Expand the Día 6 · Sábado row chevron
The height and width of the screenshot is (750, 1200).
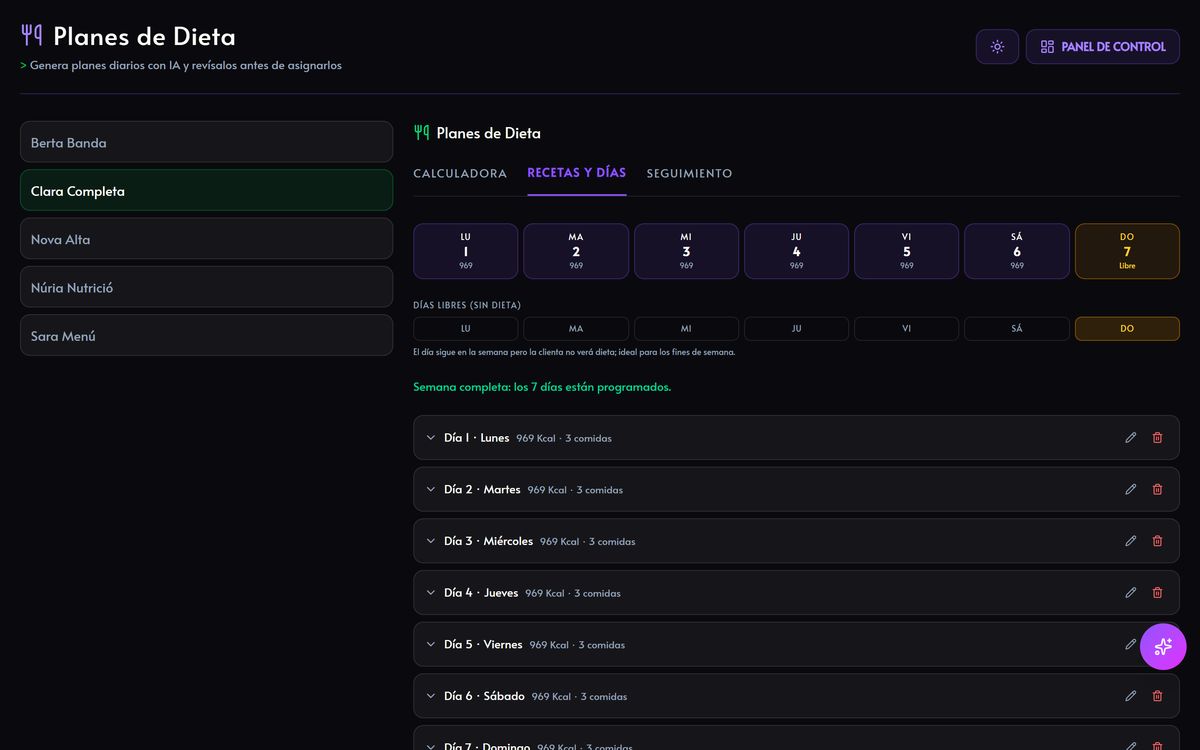coord(431,696)
